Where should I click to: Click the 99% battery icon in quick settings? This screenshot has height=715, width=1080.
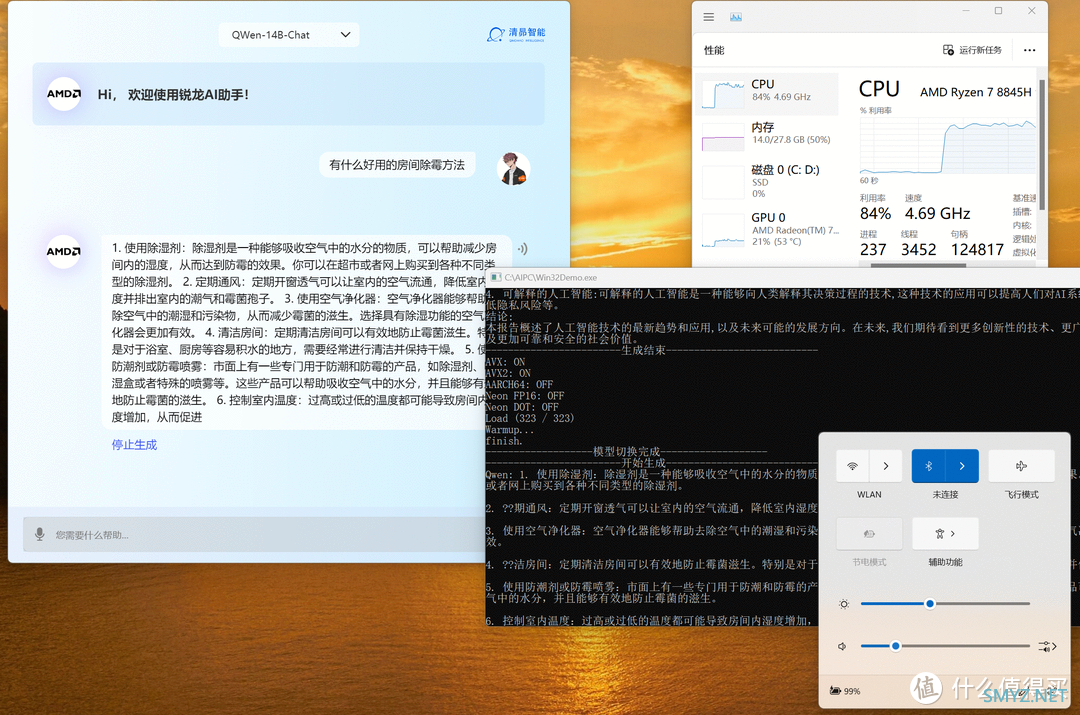845,691
